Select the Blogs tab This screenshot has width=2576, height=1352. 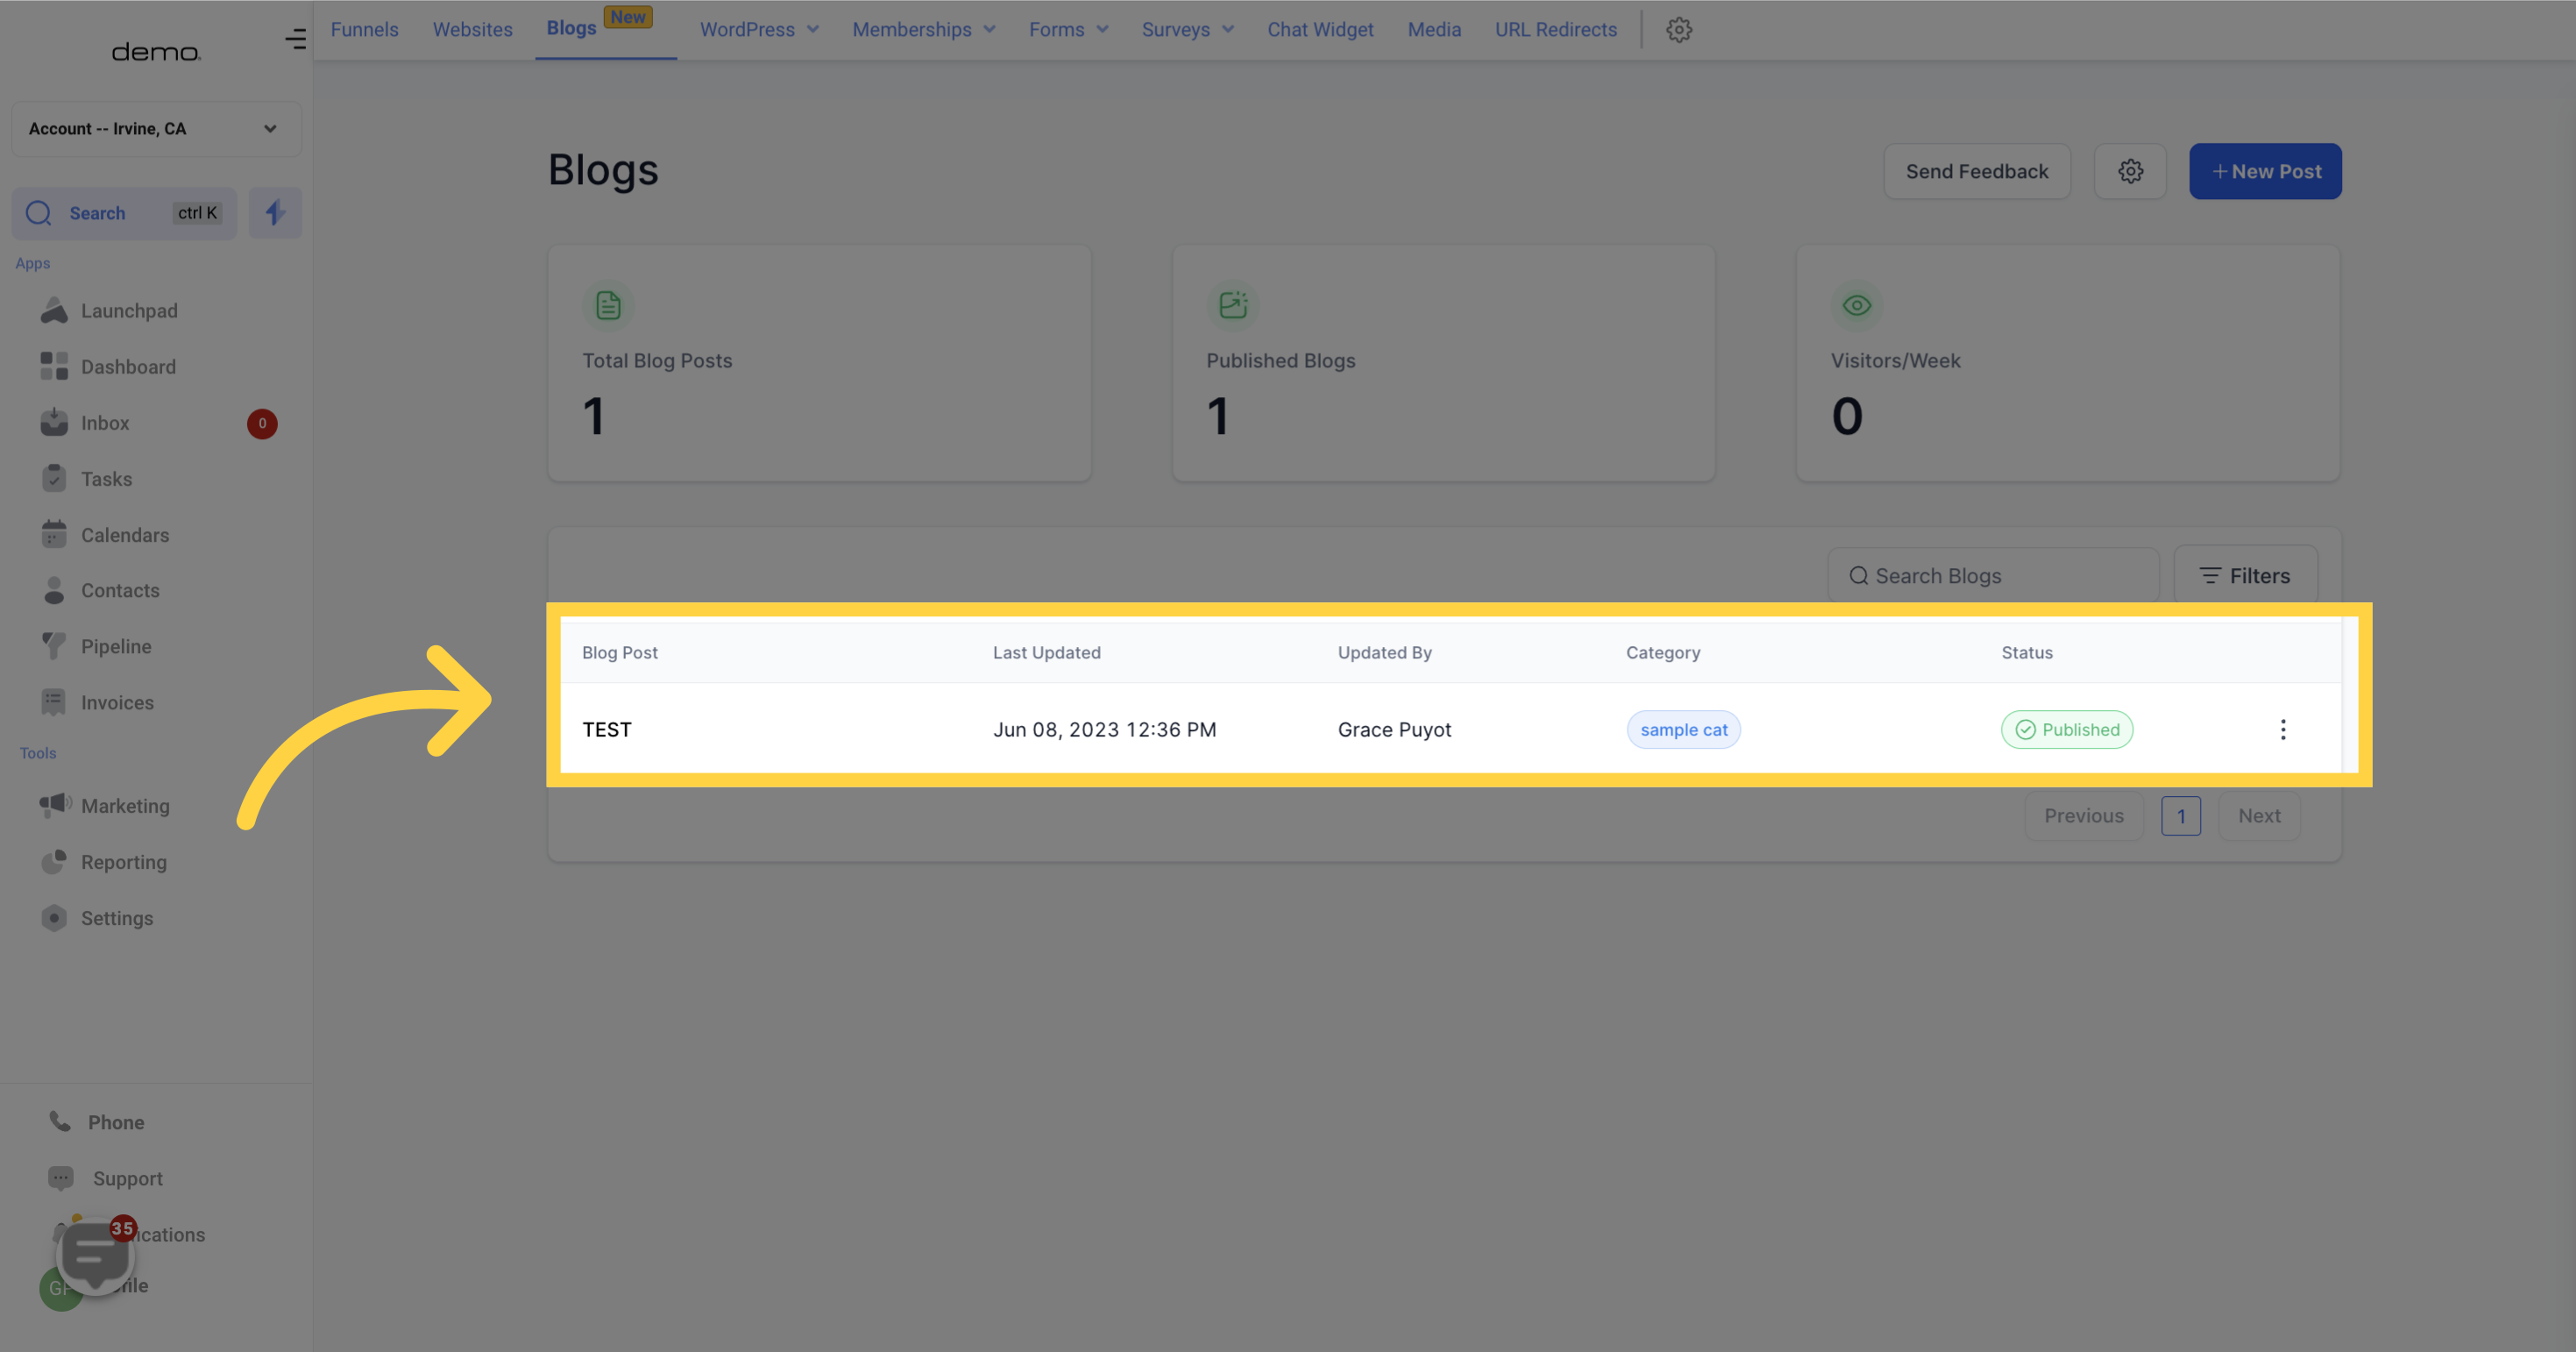pos(572,28)
